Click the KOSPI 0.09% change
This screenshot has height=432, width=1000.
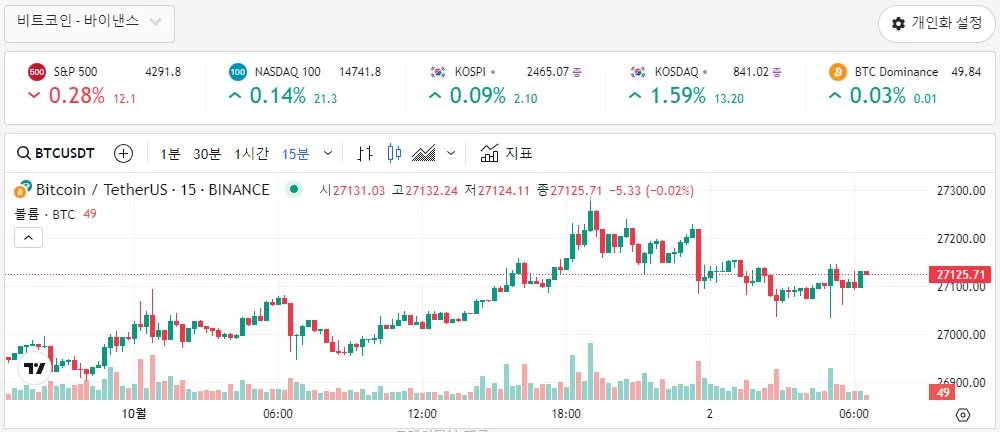(478, 96)
